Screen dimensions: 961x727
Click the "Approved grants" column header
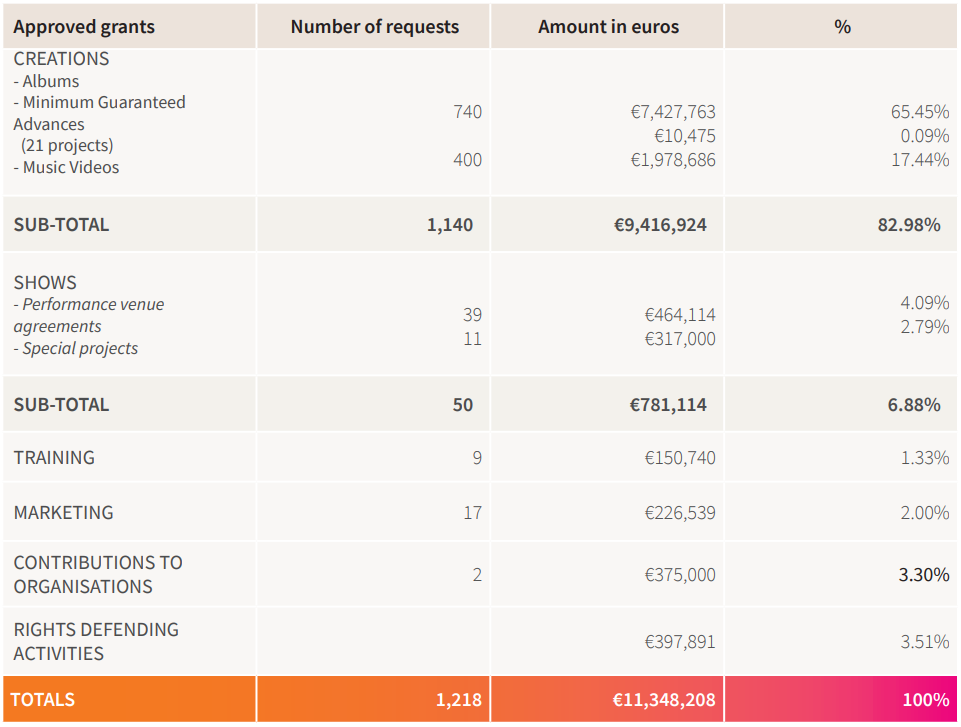84,27
